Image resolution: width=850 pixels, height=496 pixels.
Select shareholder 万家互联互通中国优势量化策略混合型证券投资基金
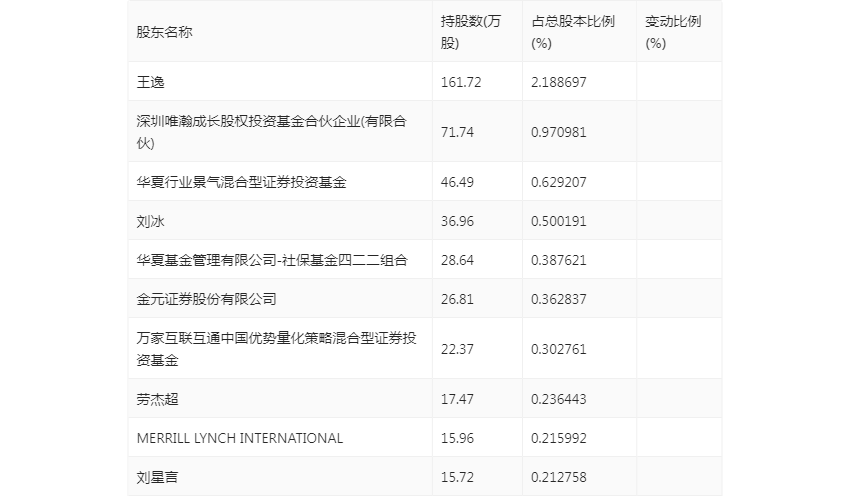[276, 349]
